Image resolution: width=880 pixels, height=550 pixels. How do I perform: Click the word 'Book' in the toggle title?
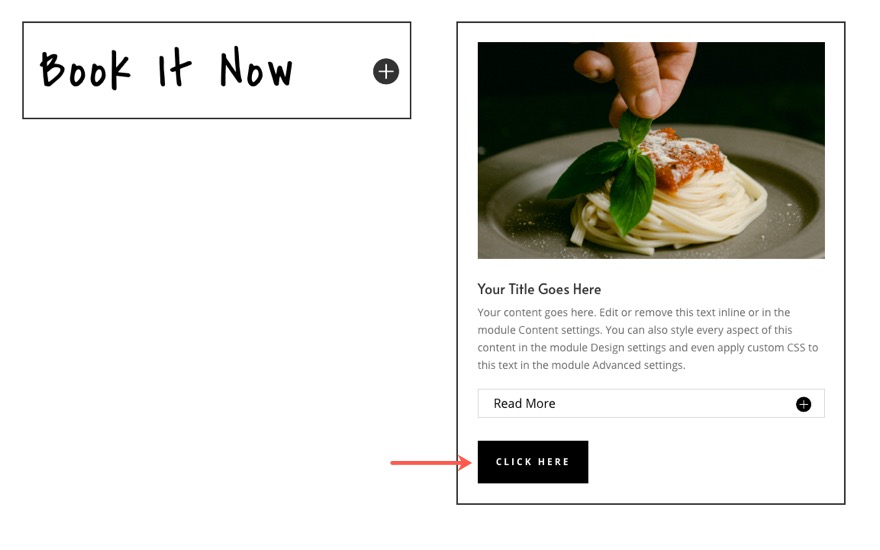85,70
